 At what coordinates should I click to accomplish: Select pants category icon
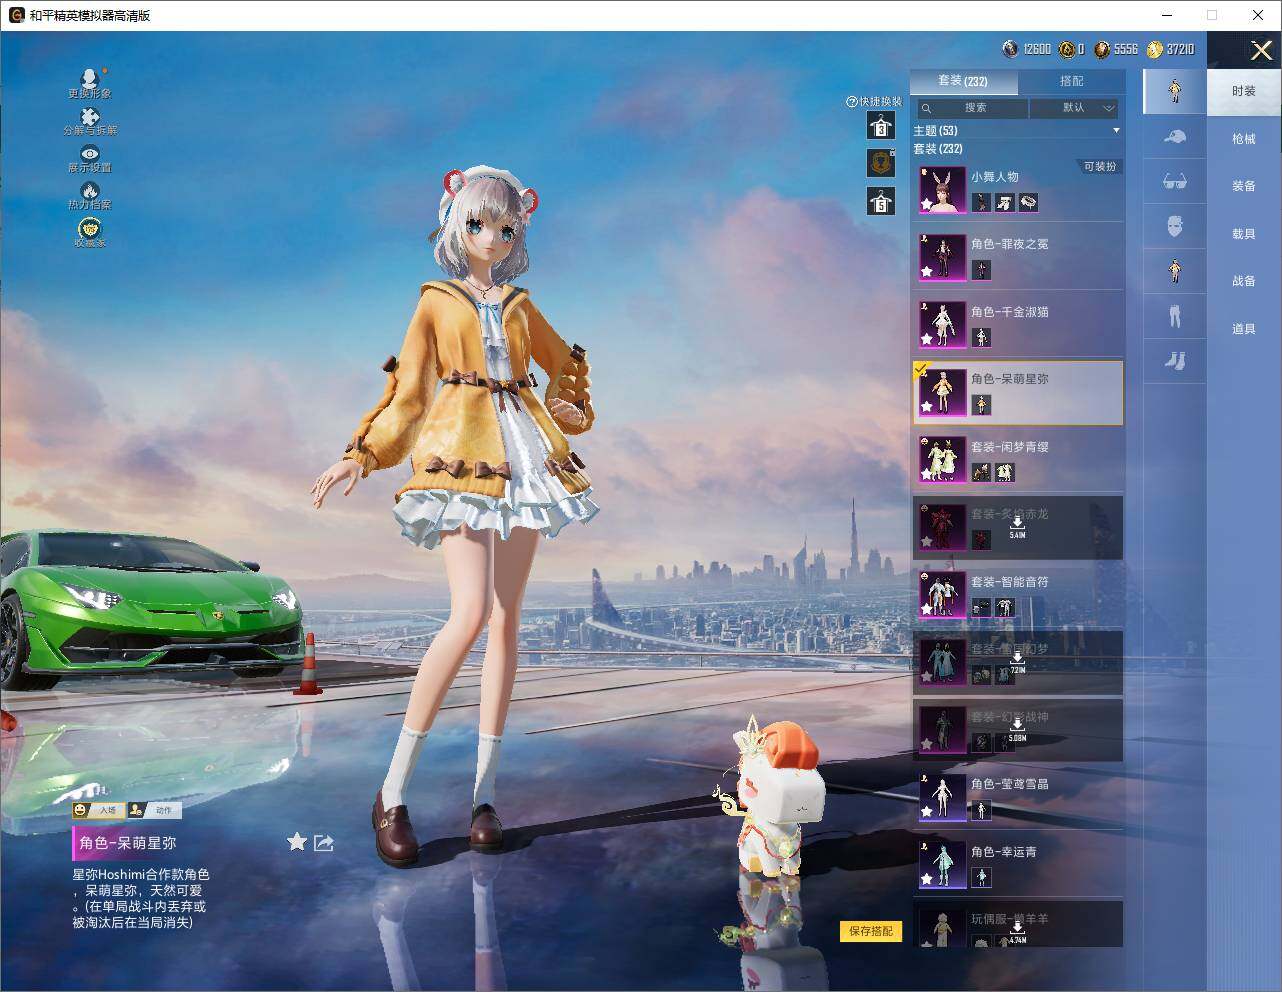[1175, 316]
